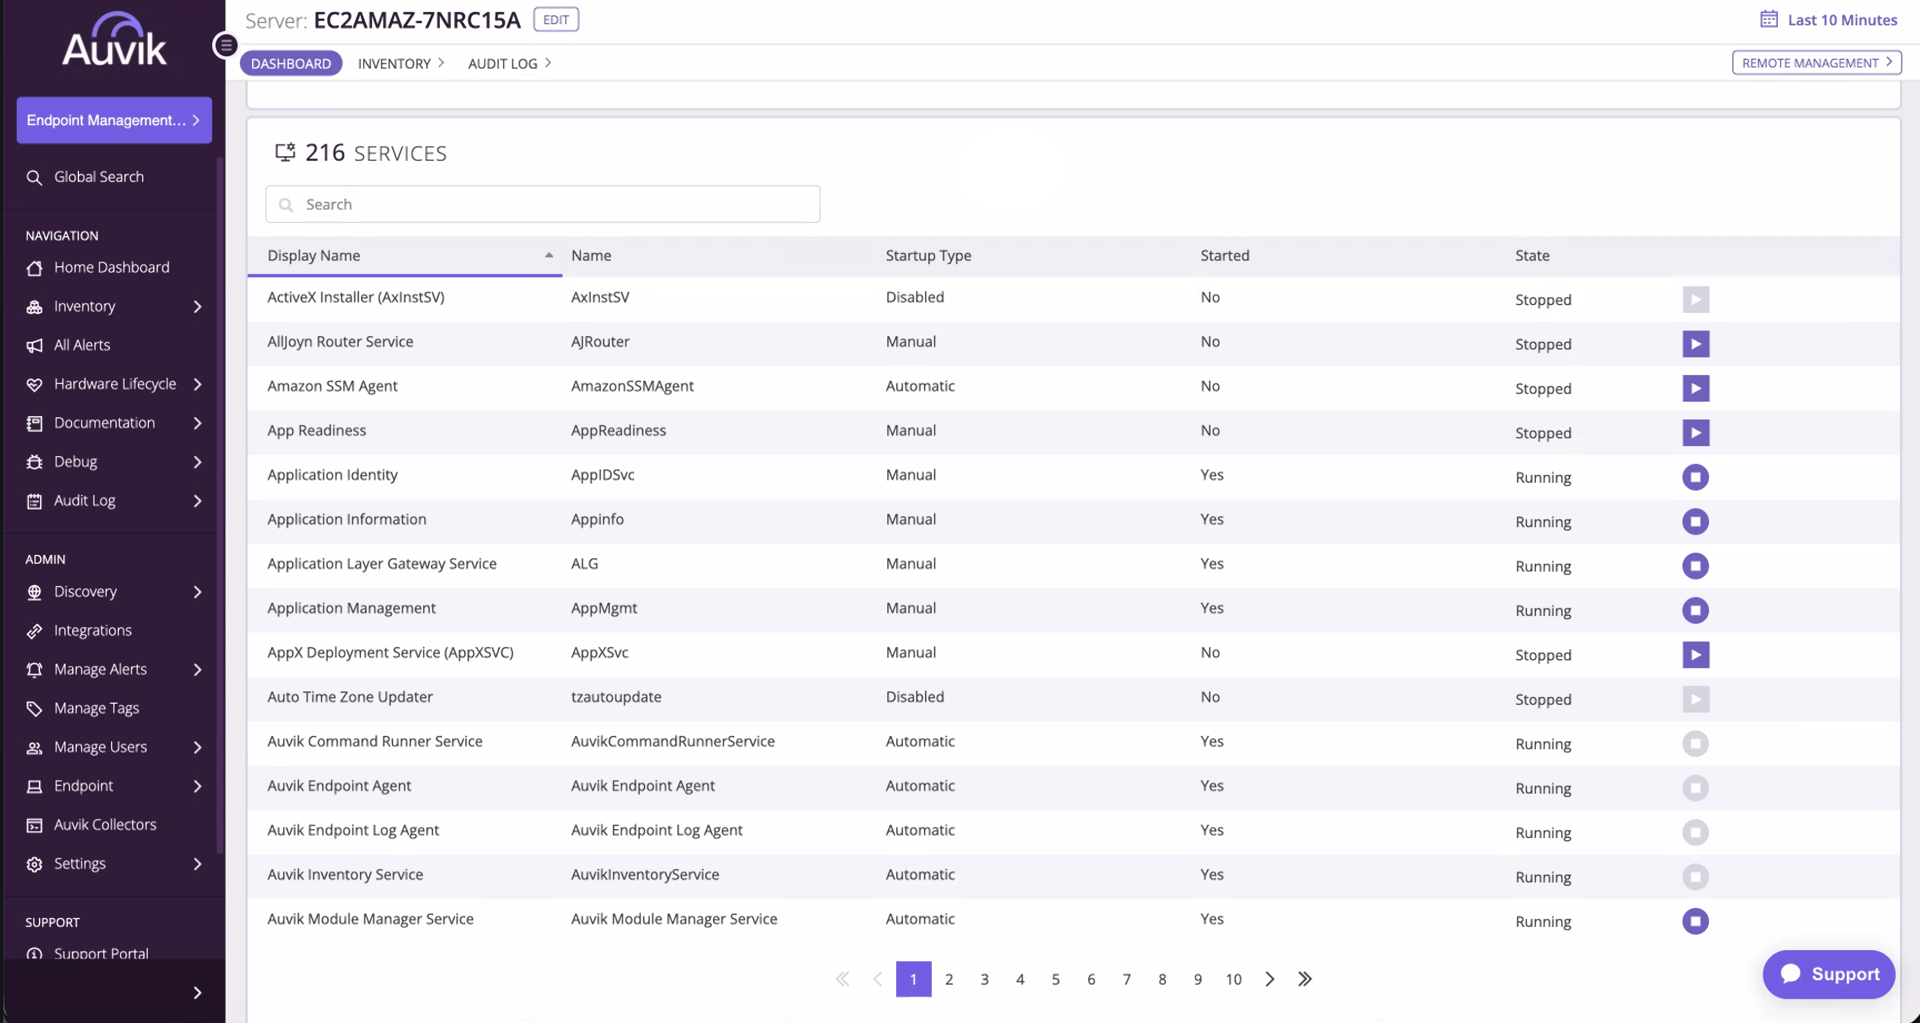
Task: Open the AUDIT LOG tab menu
Action: pos(510,63)
